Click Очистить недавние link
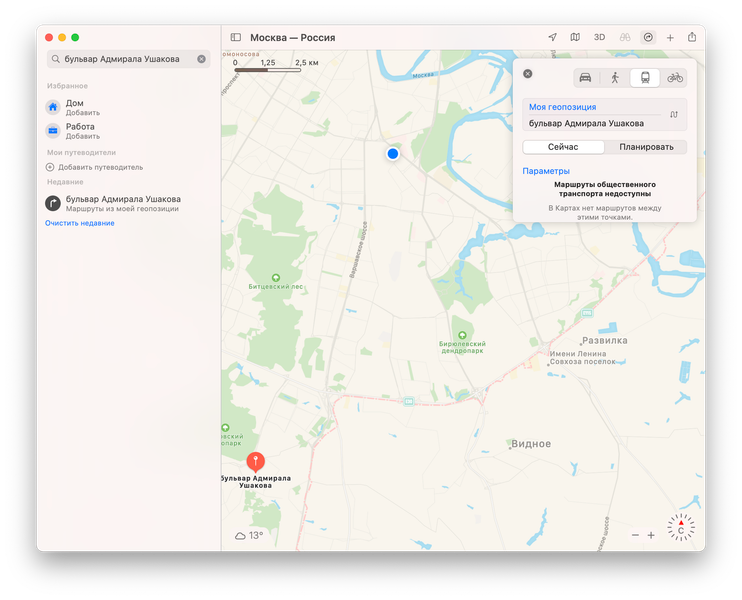 (x=80, y=223)
